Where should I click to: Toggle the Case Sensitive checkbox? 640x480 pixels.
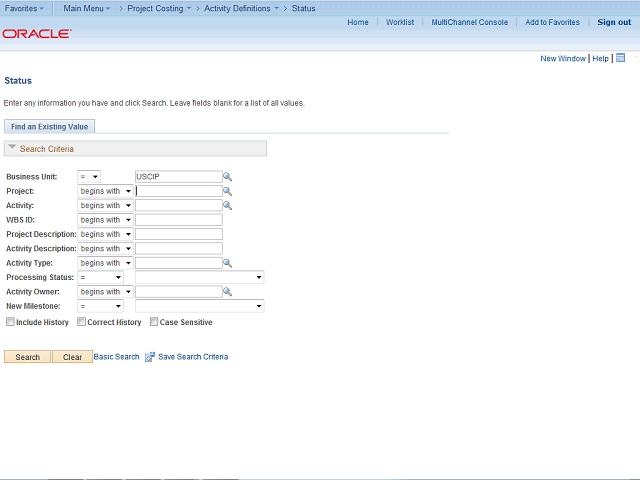154,322
